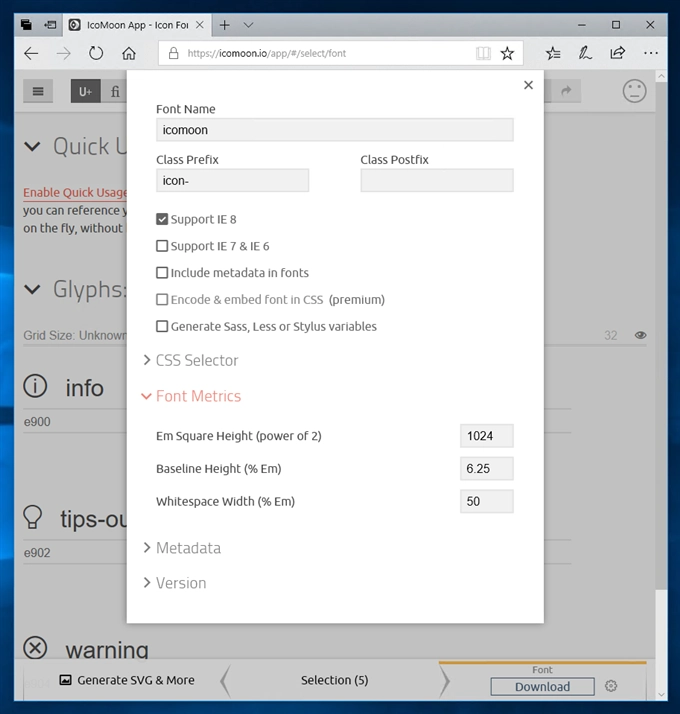Image resolution: width=680 pixels, height=714 pixels.
Task: Click the set tabs aside arrow icon
Action: click(x=50, y=25)
